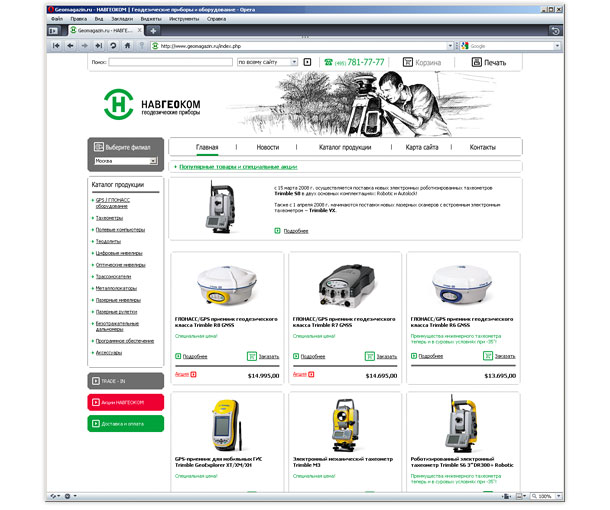This screenshot has width=610, height=510.
Task: Click the Печать print button
Action: point(489,62)
